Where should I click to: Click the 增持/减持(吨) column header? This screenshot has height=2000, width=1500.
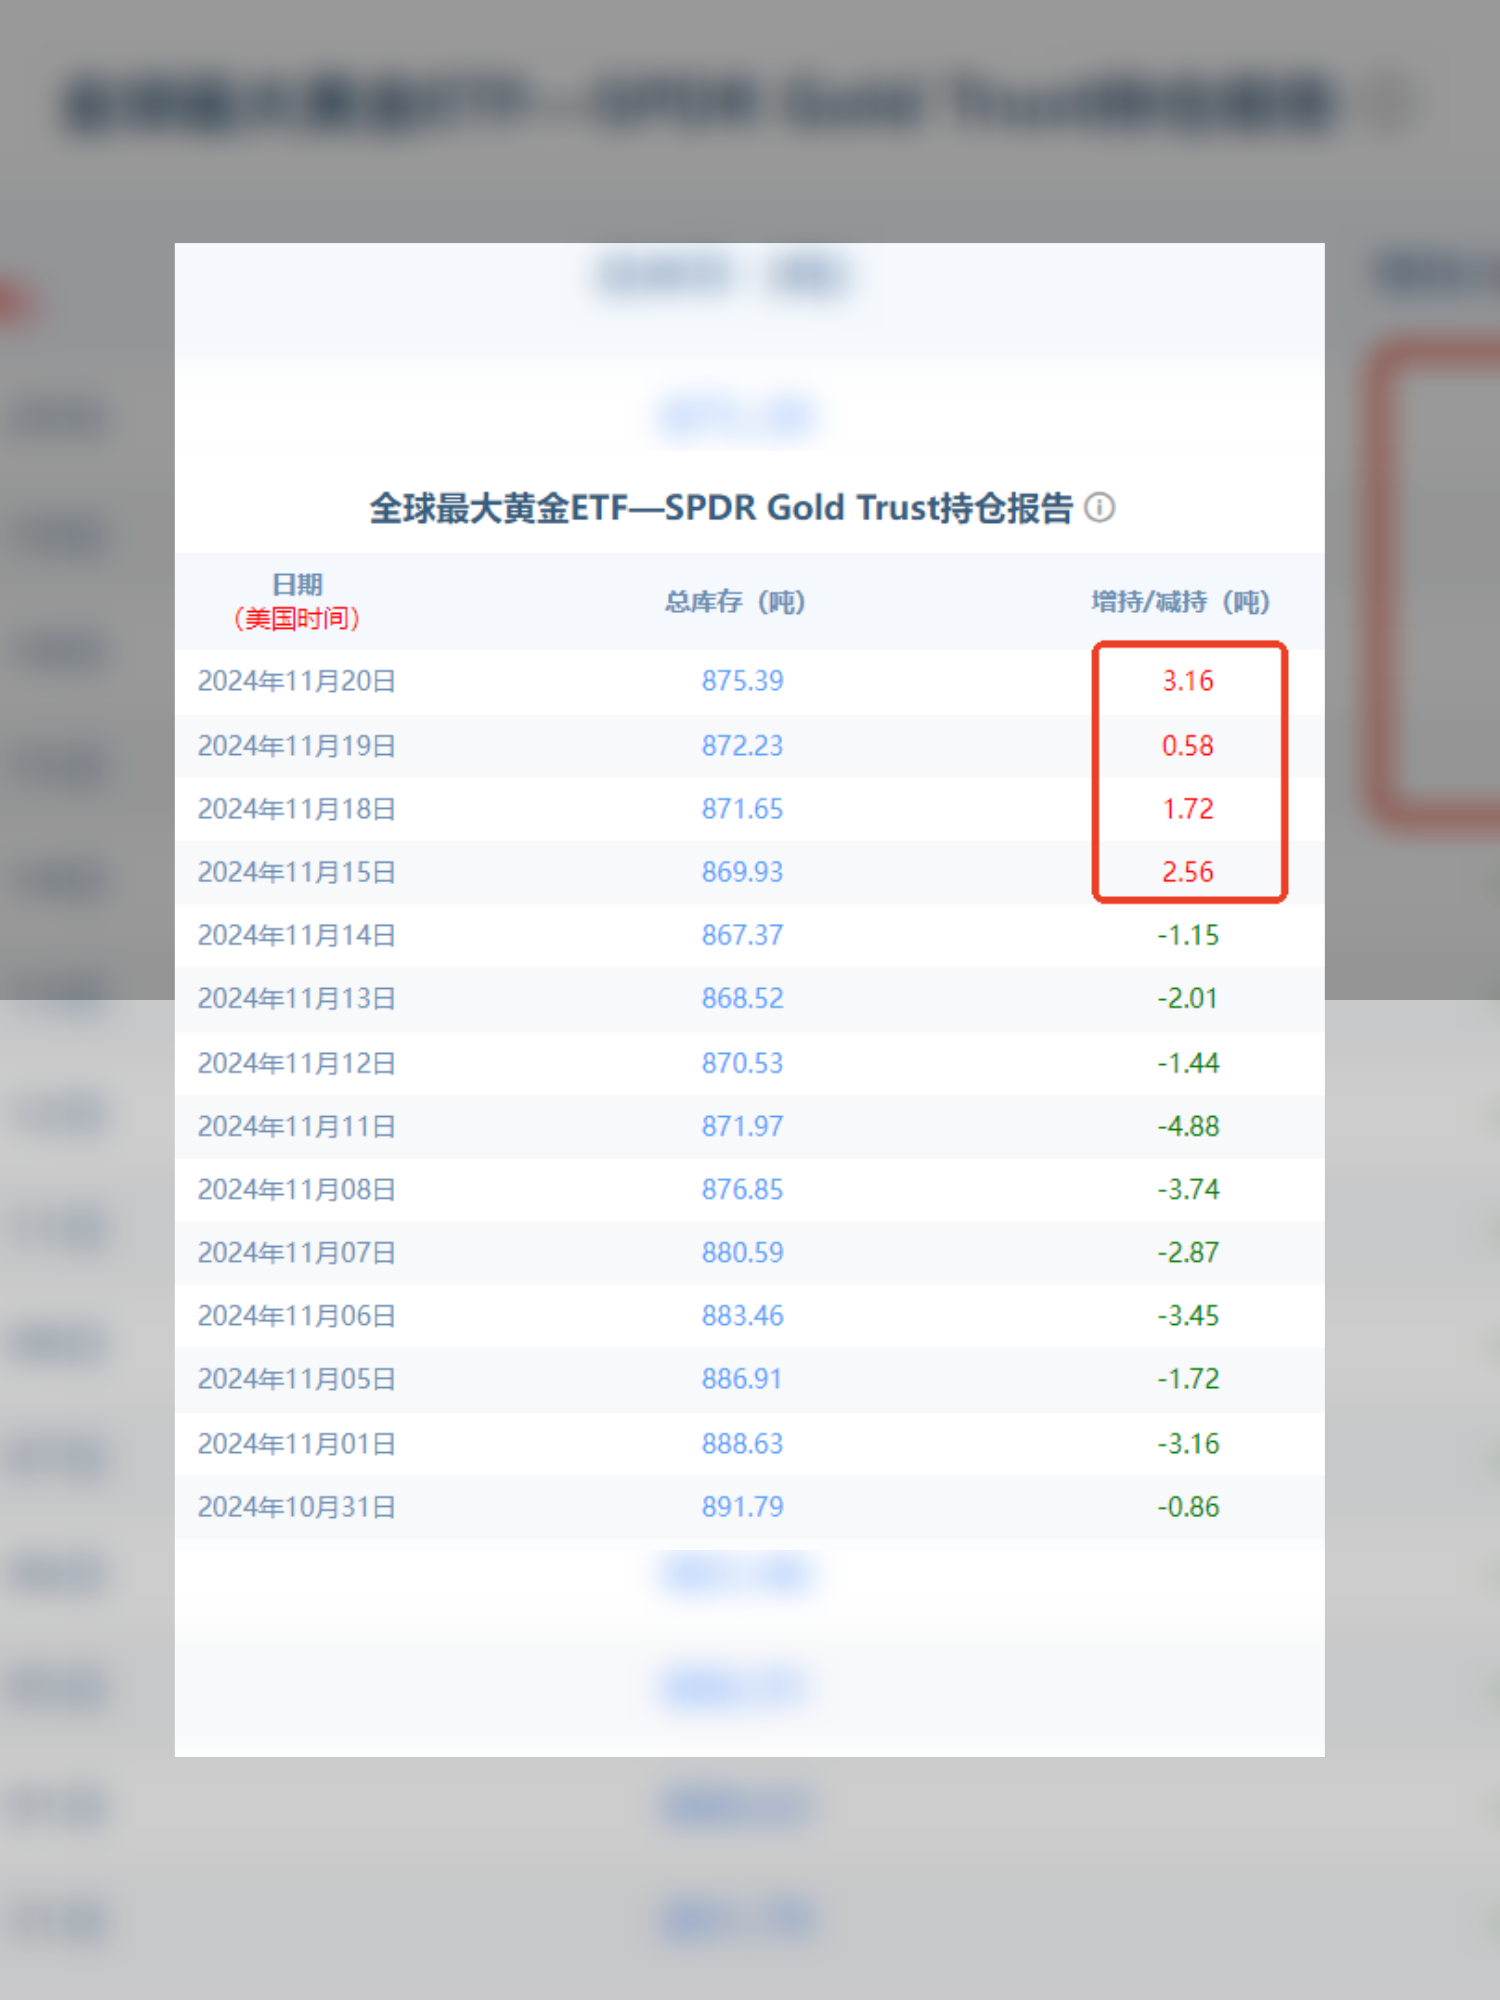coord(1180,602)
